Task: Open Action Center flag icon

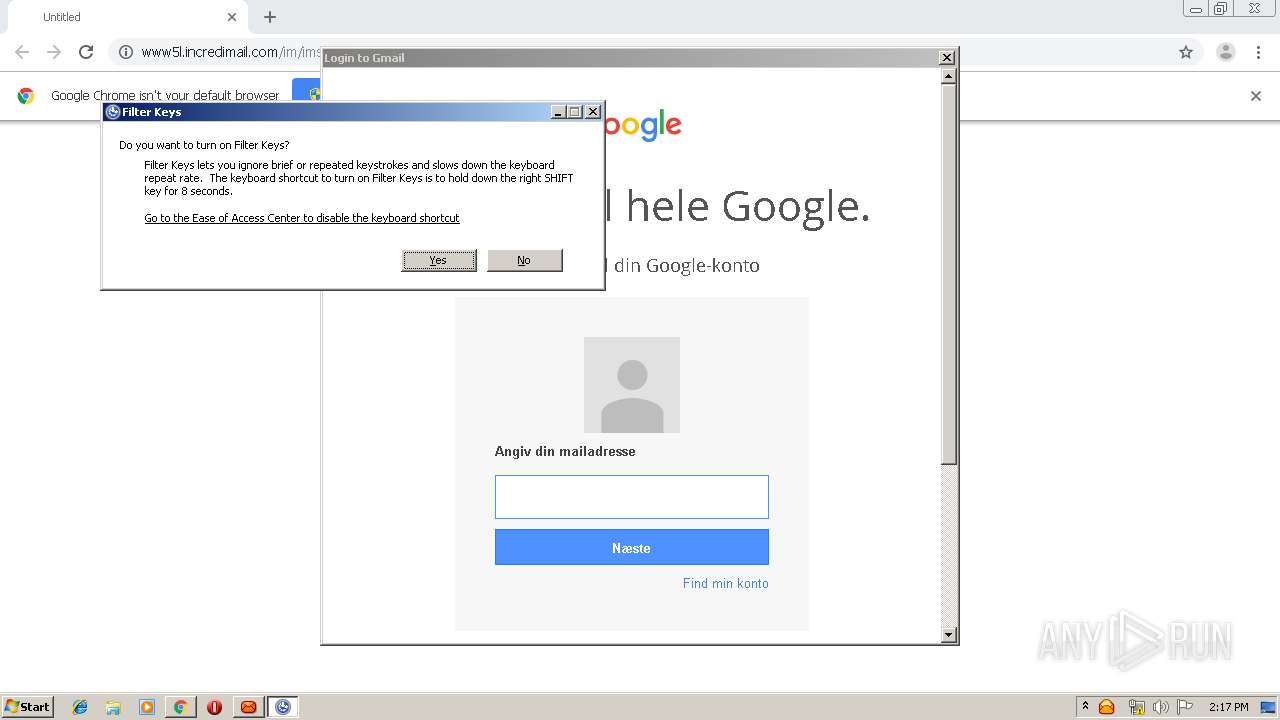Action: click(1186, 707)
